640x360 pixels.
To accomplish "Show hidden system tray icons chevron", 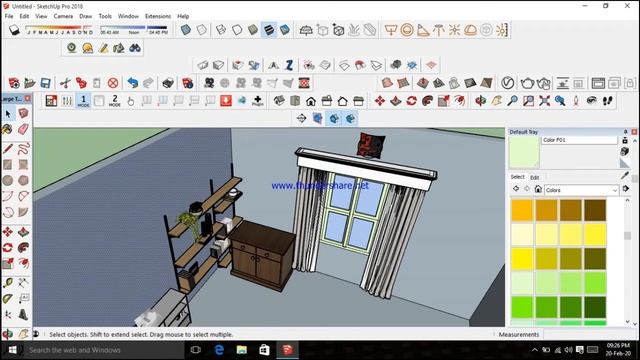I will tap(535, 350).
